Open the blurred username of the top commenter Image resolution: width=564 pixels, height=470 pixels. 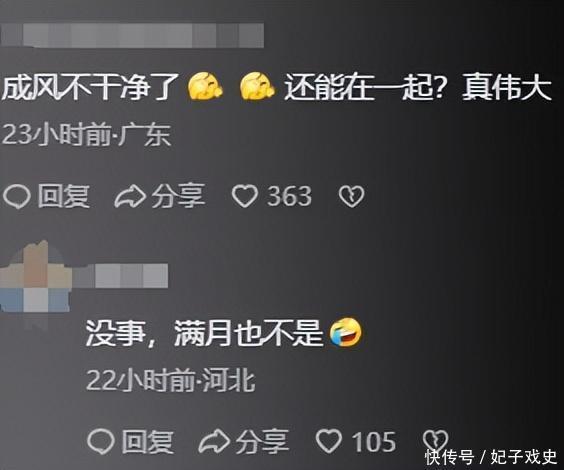click(x=132, y=35)
